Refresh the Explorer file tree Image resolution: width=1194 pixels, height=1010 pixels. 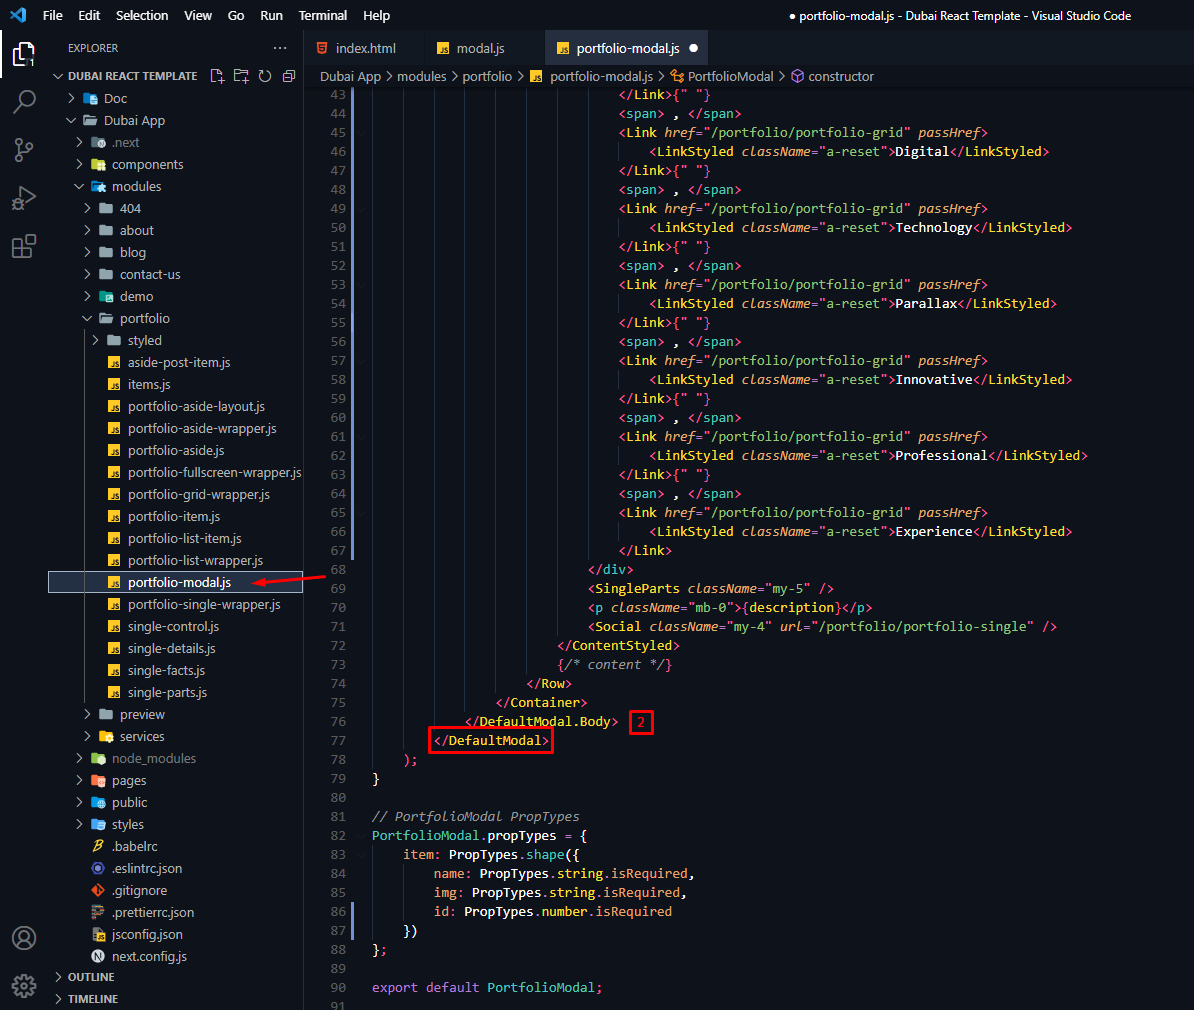(265, 76)
